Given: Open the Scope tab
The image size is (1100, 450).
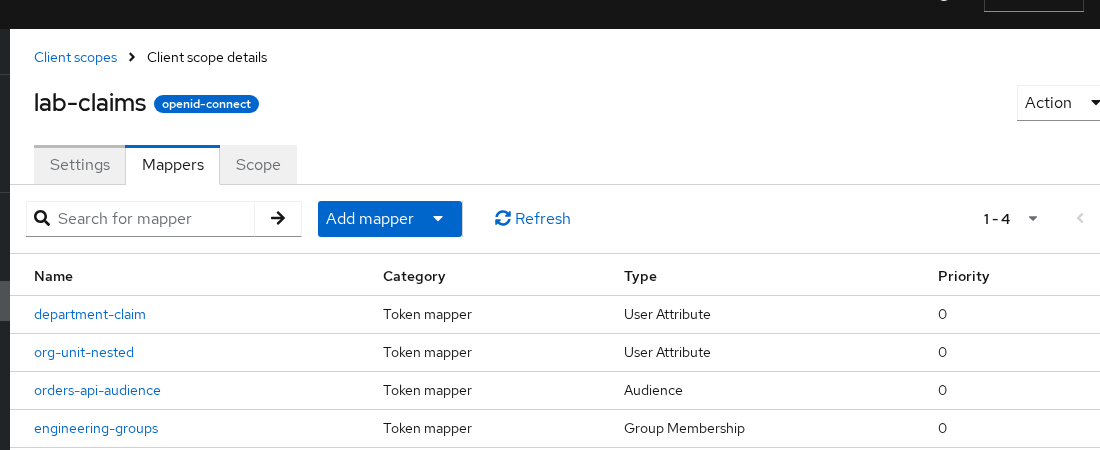Looking at the screenshot, I should [x=258, y=164].
